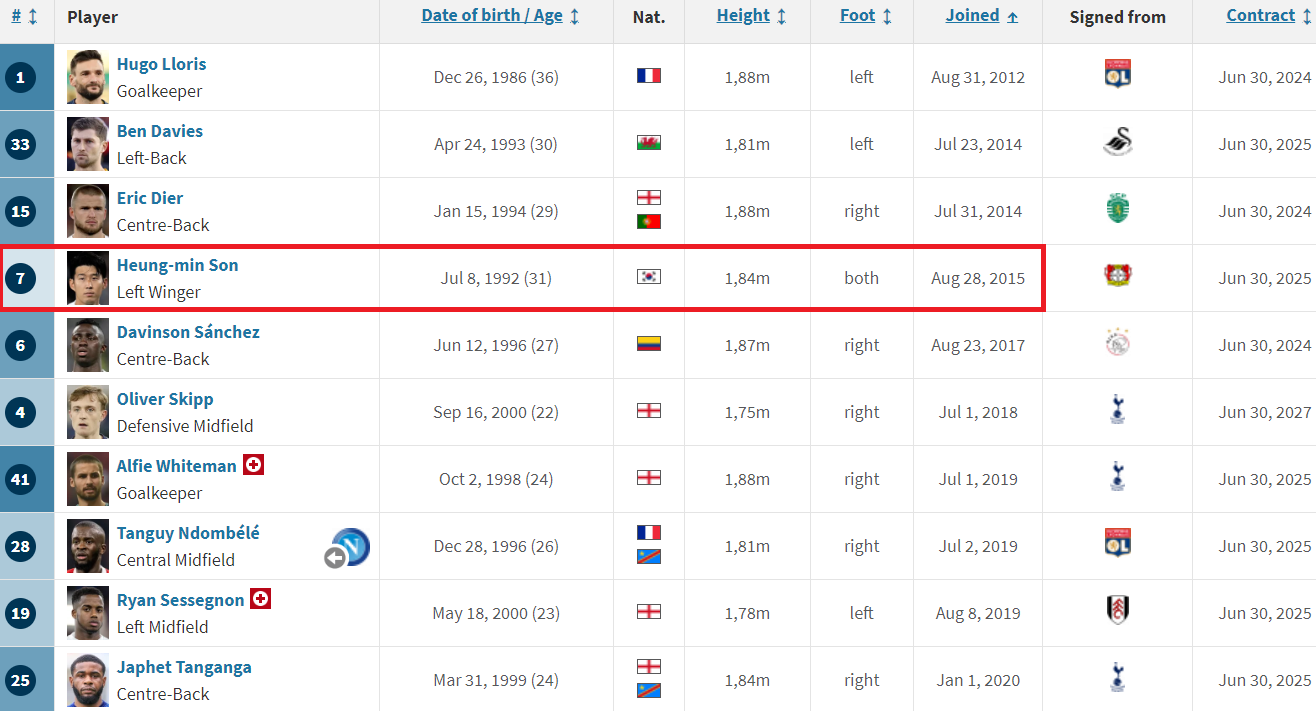The width and height of the screenshot is (1316, 711).
Task: Click Hugo Lloris portrait thumbnail
Action: [88, 77]
